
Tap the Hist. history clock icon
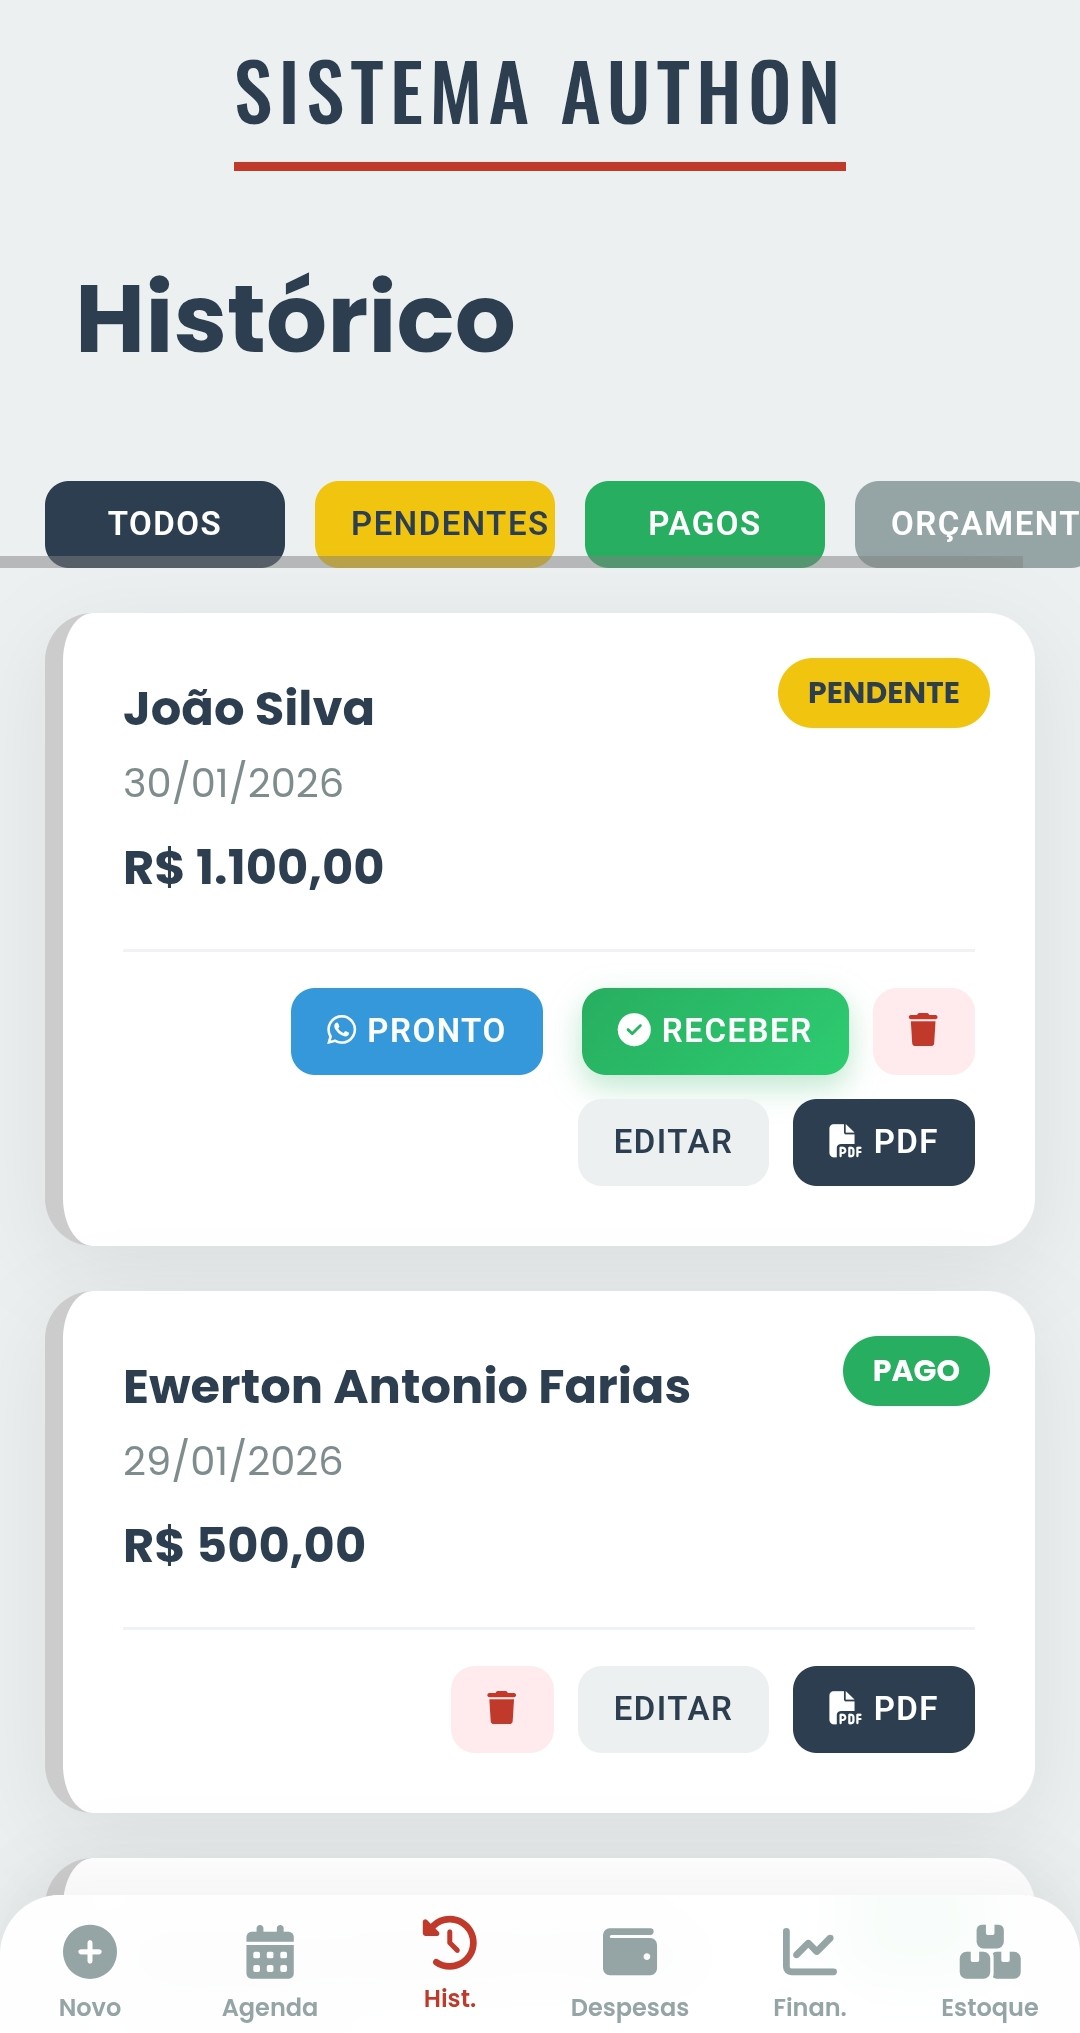coord(450,1943)
